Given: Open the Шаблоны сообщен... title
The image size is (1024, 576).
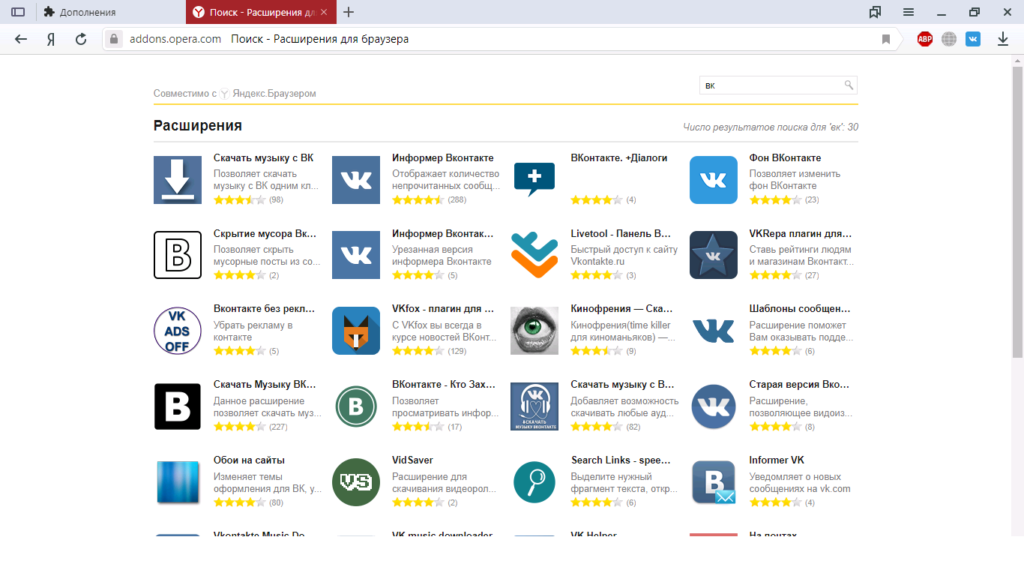Looking at the screenshot, I should click(x=799, y=309).
